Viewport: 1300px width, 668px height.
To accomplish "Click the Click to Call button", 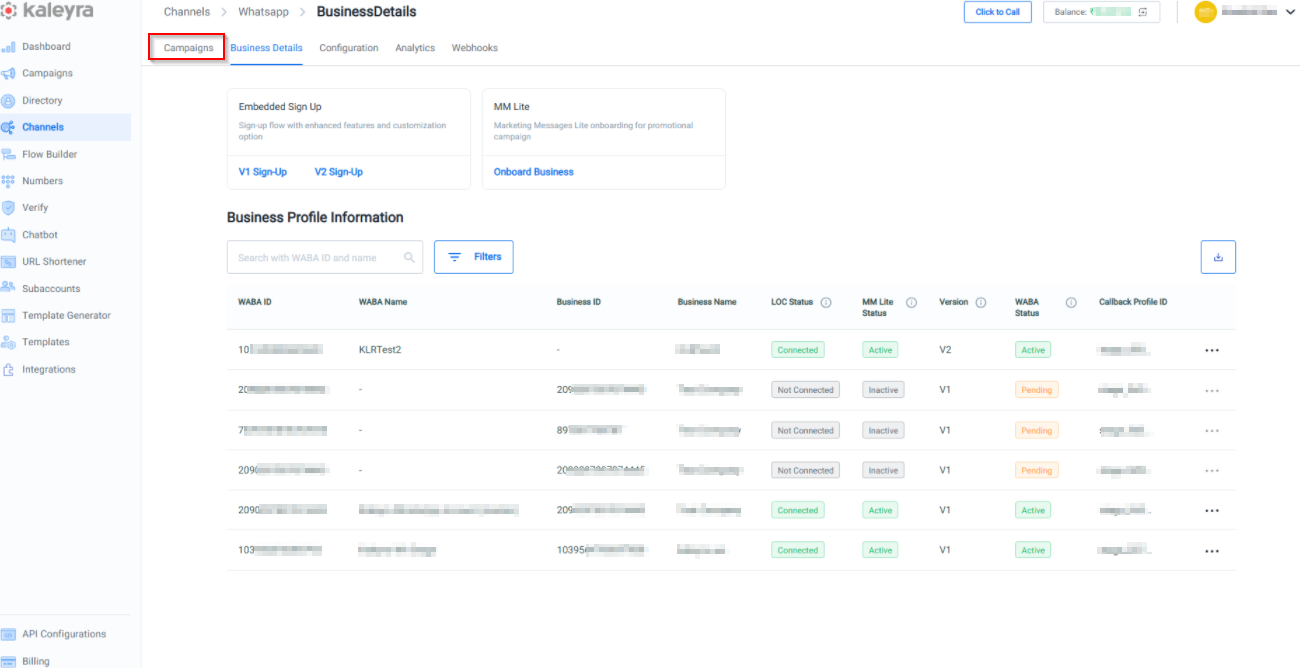I will (998, 12).
